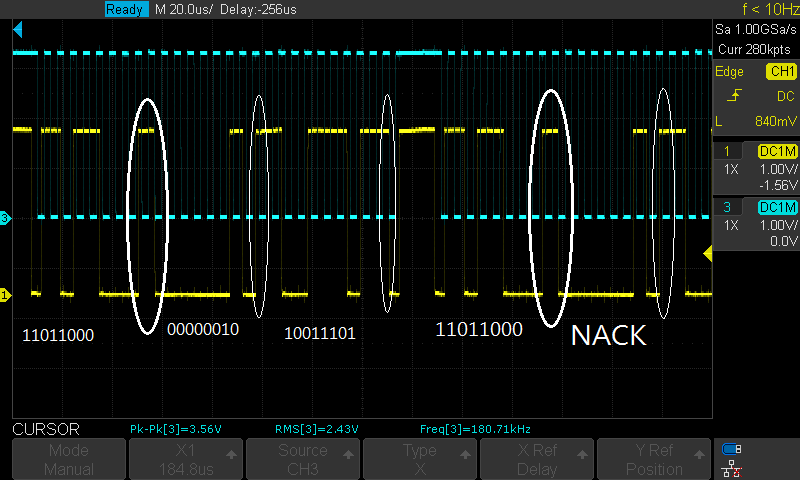The width and height of the screenshot is (800, 480).
Task: Click the network disconnected status icon
Action: (732, 468)
